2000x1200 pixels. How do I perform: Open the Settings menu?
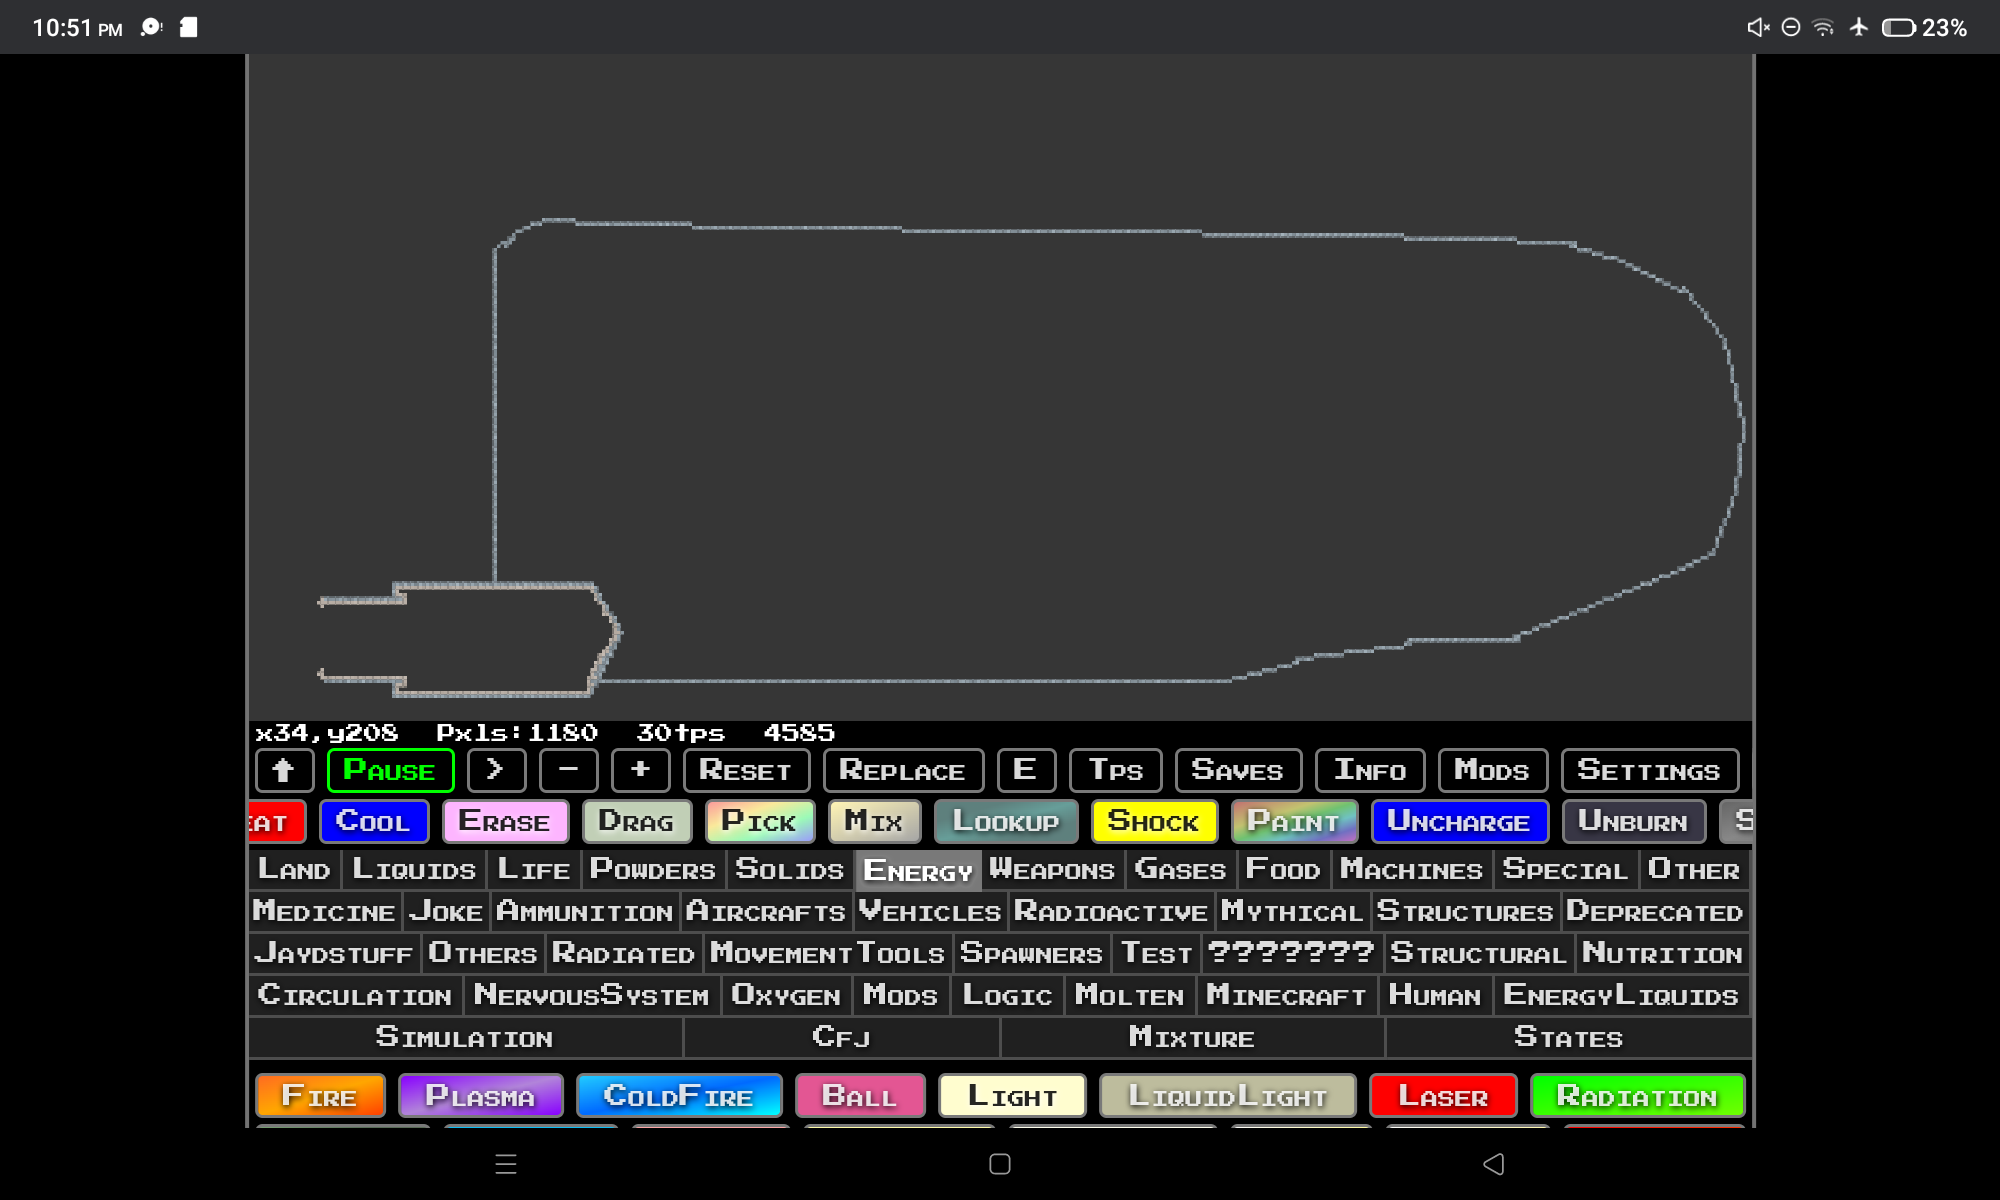click(x=1649, y=771)
